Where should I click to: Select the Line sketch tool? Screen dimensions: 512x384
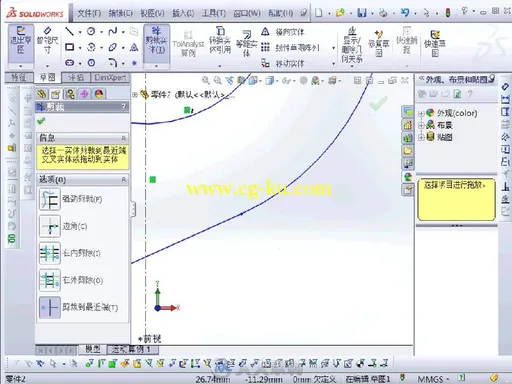point(70,31)
